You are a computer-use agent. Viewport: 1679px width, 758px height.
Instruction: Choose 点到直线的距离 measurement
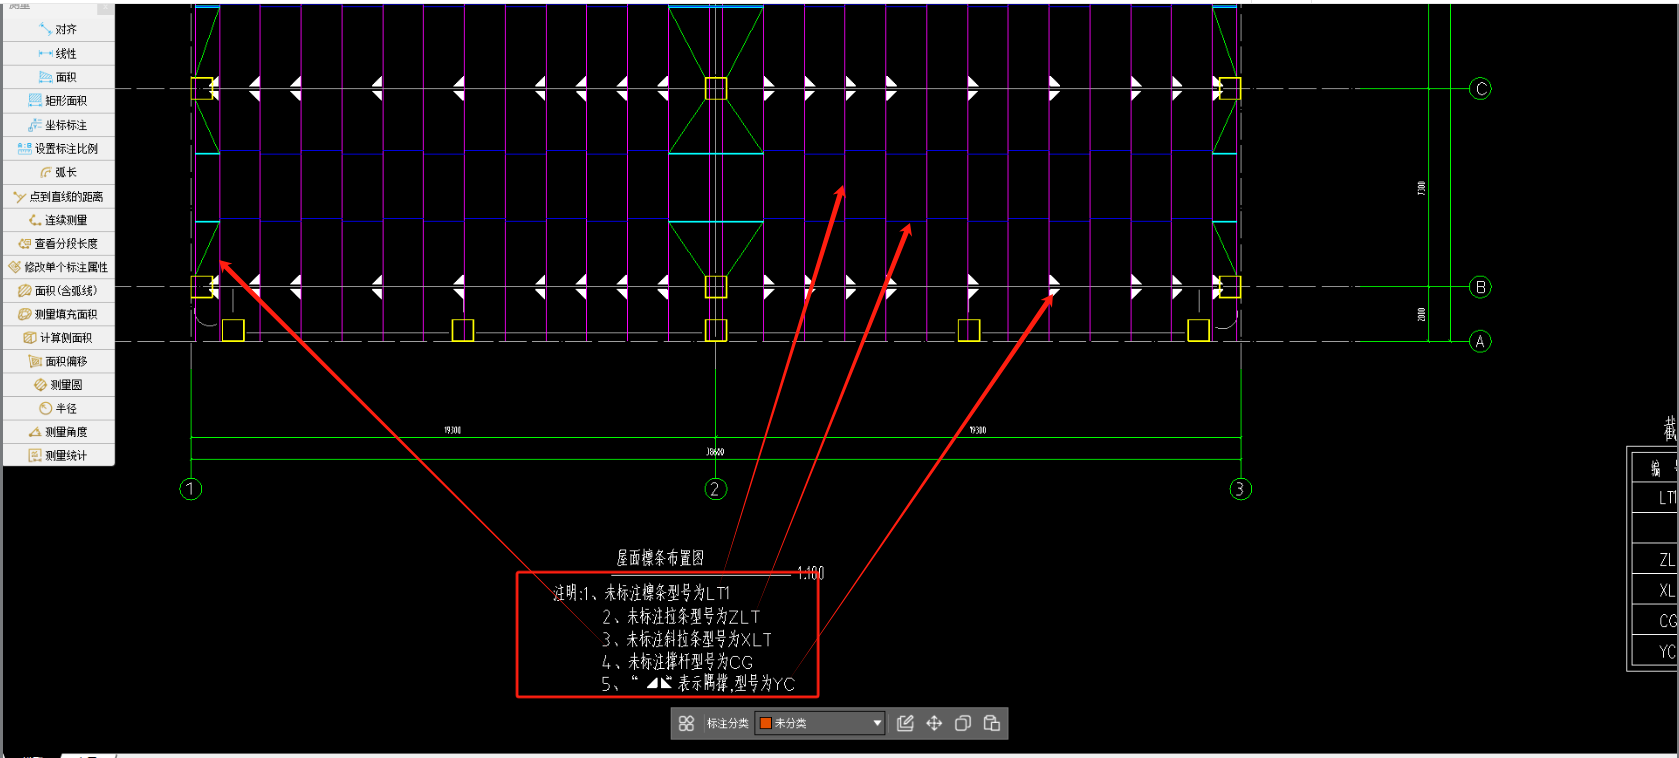point(58,196)
